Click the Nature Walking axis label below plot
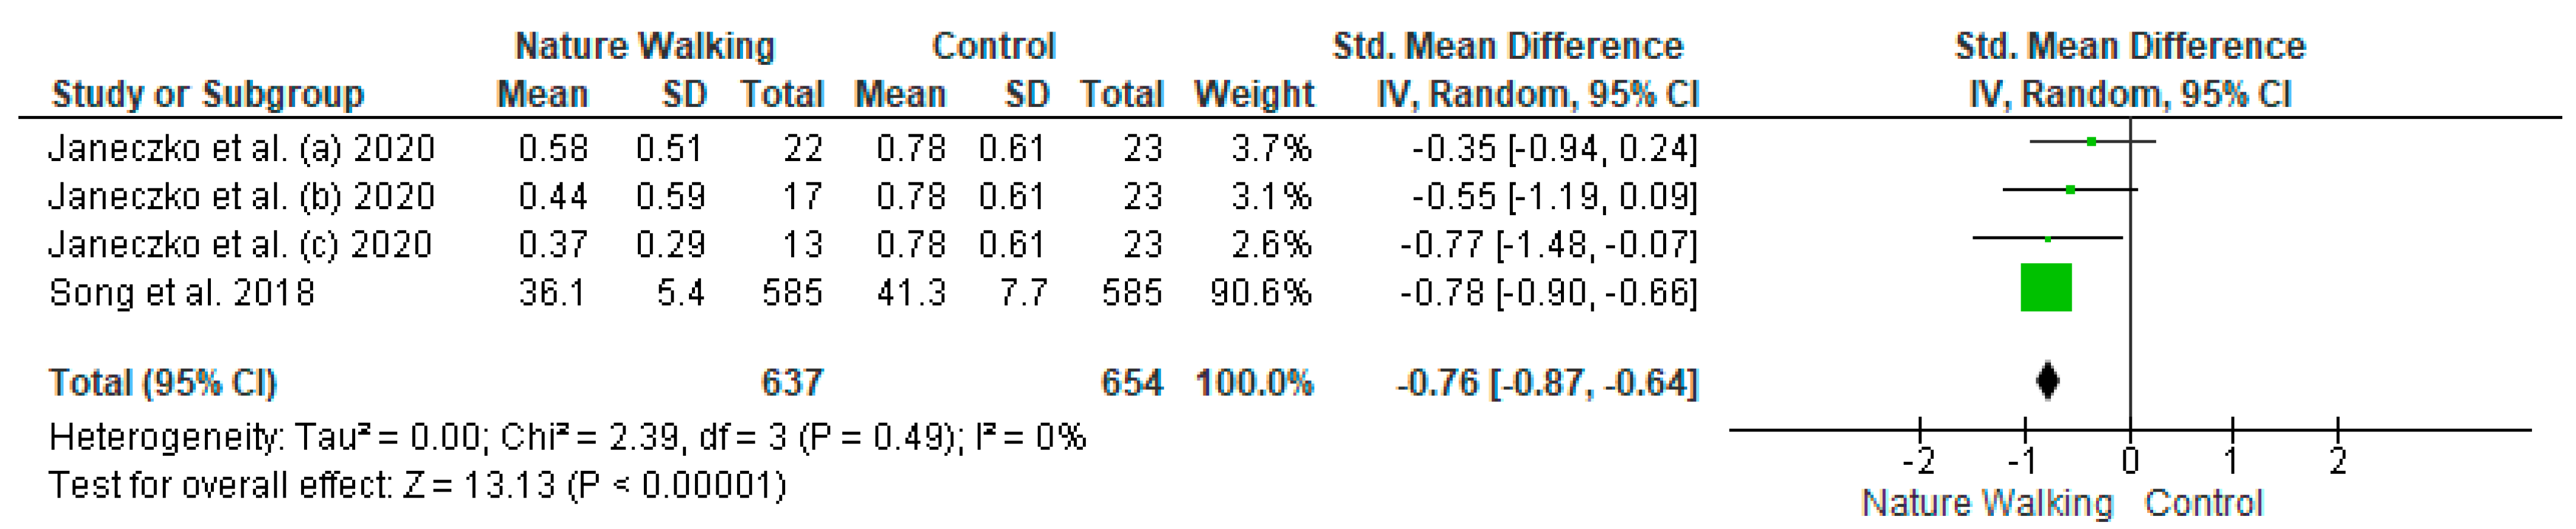 [1987, 503]
